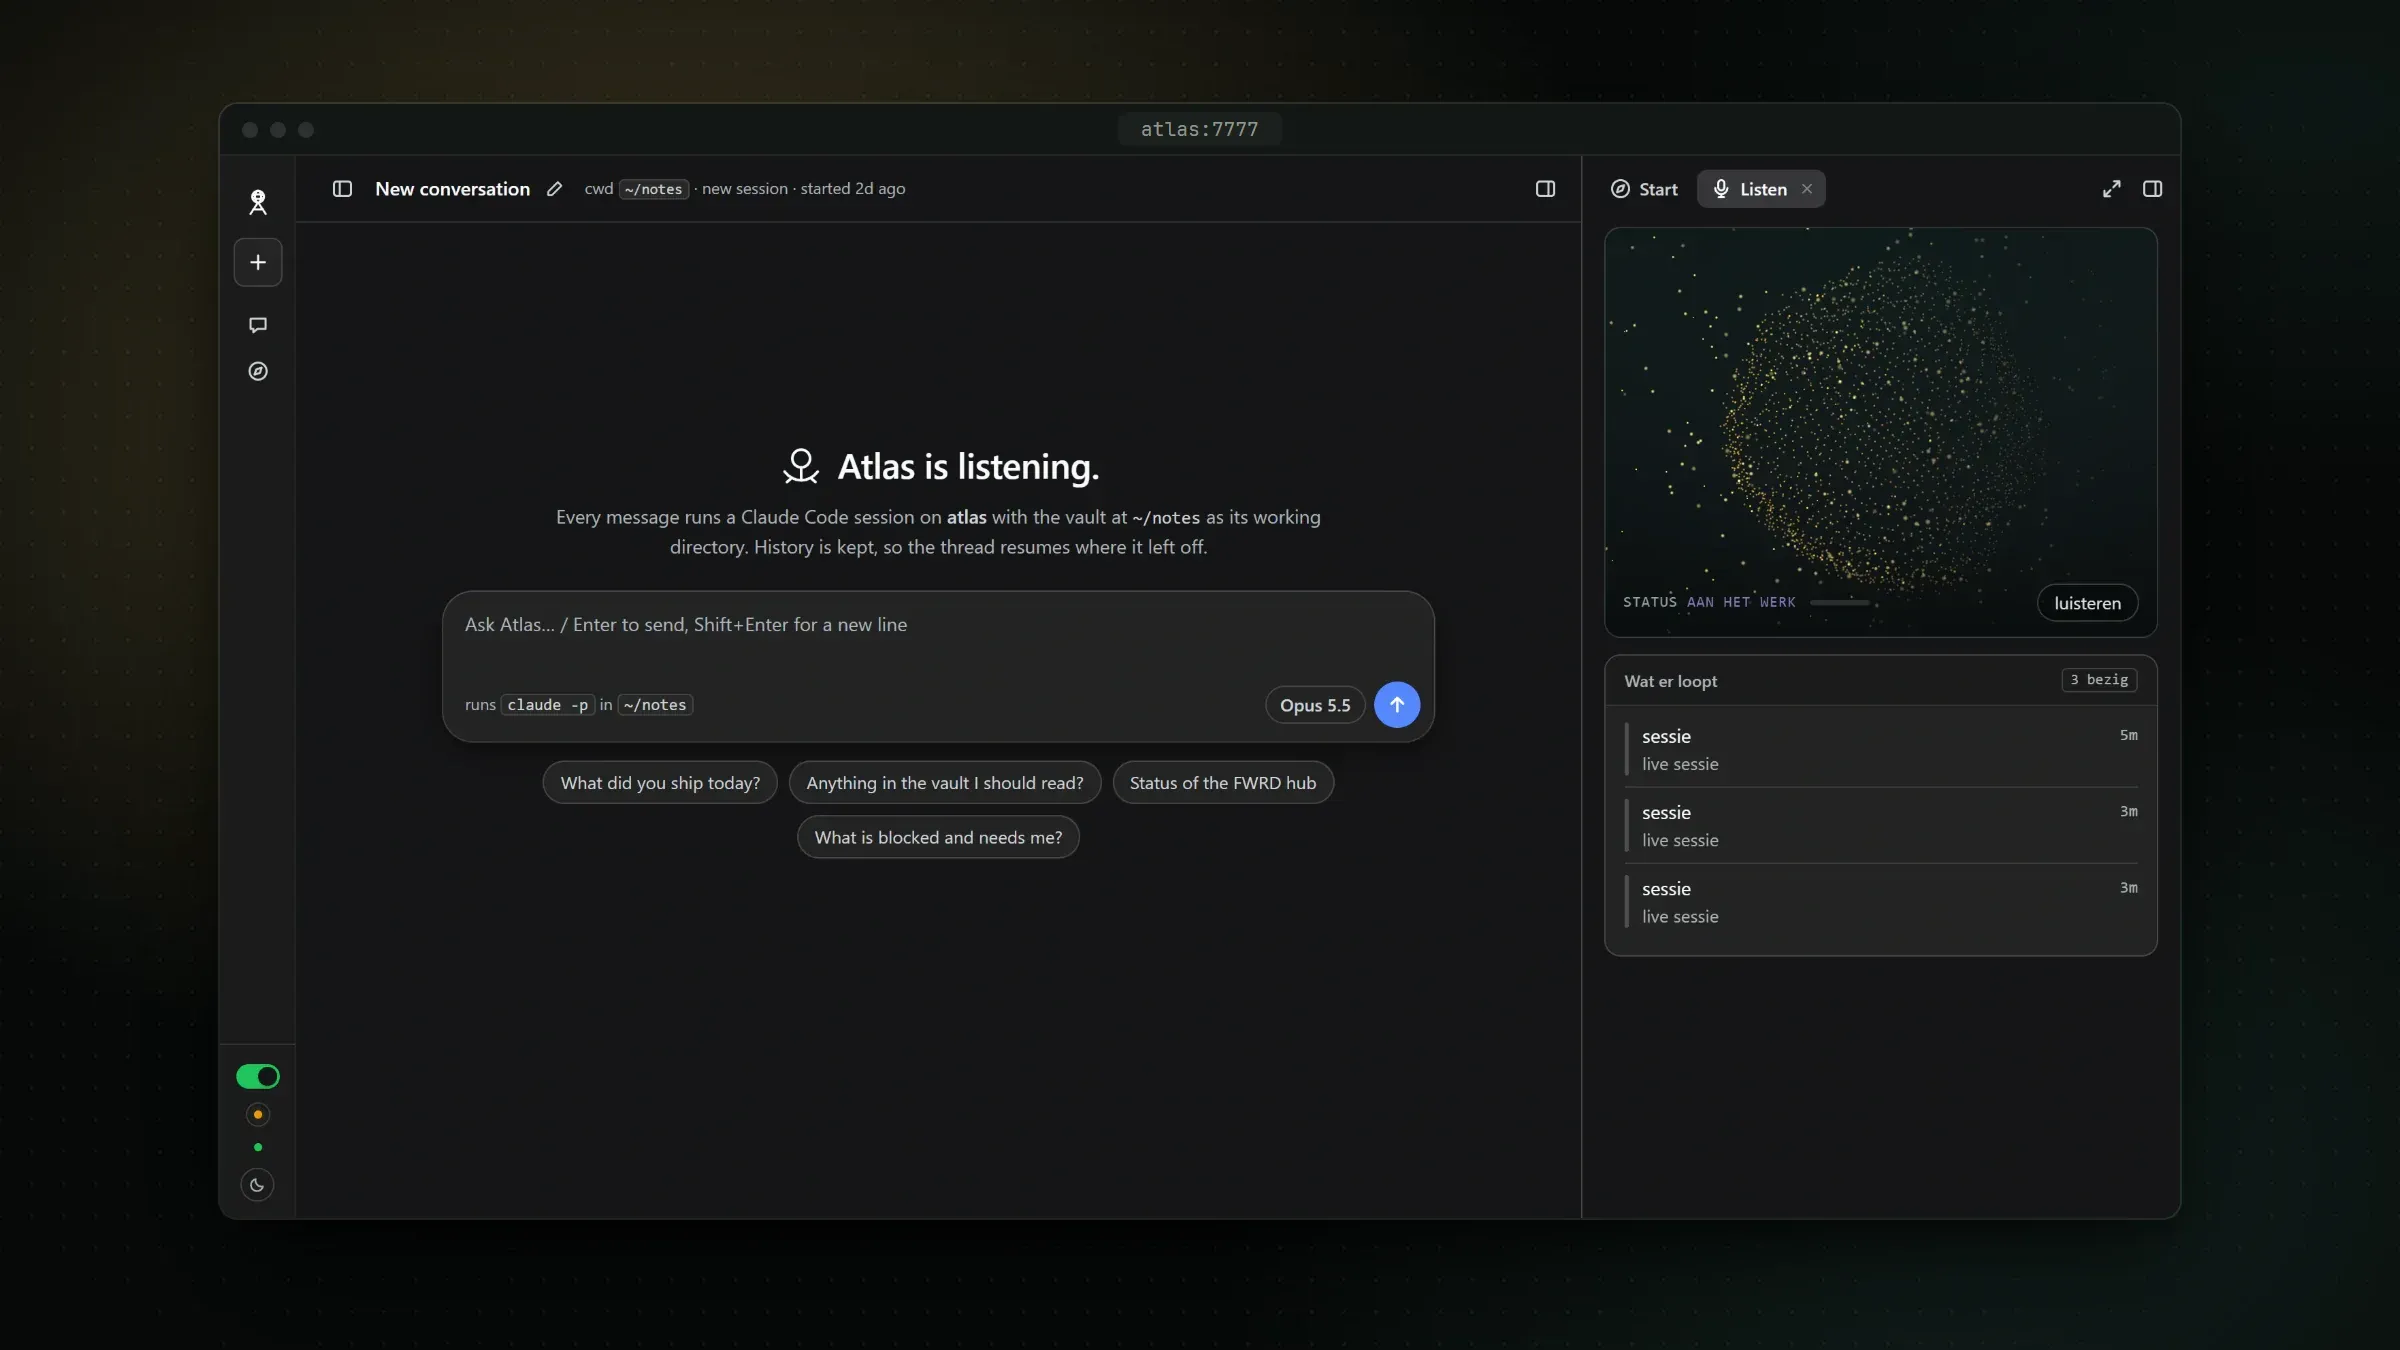Edit conversation title with pencil icon
Image resolution: width=2400 pixels, height=1350 pixels.
(x=554, y=189)
